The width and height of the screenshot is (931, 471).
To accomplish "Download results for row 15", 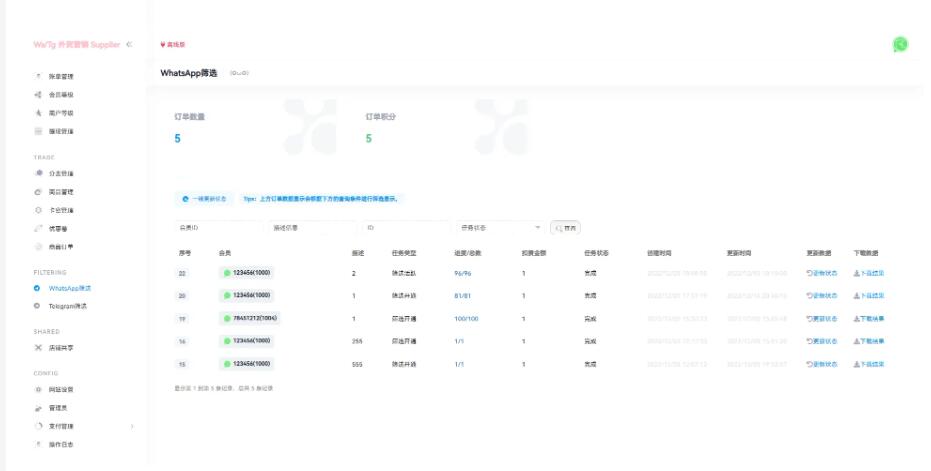I will 869,365.
